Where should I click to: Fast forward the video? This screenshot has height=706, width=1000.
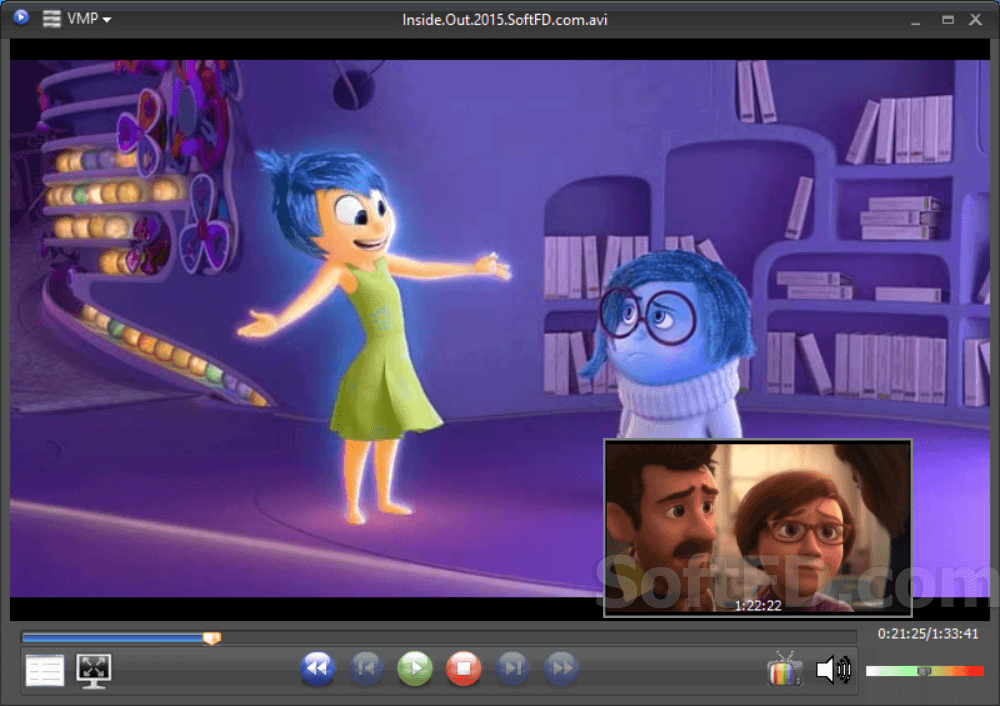561,668
